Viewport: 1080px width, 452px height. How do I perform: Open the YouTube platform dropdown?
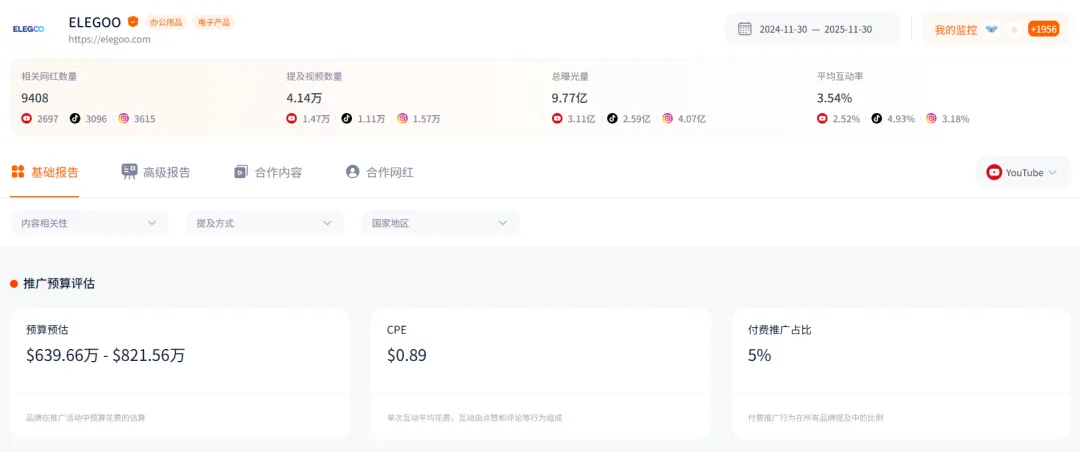tap(1023, 173)
